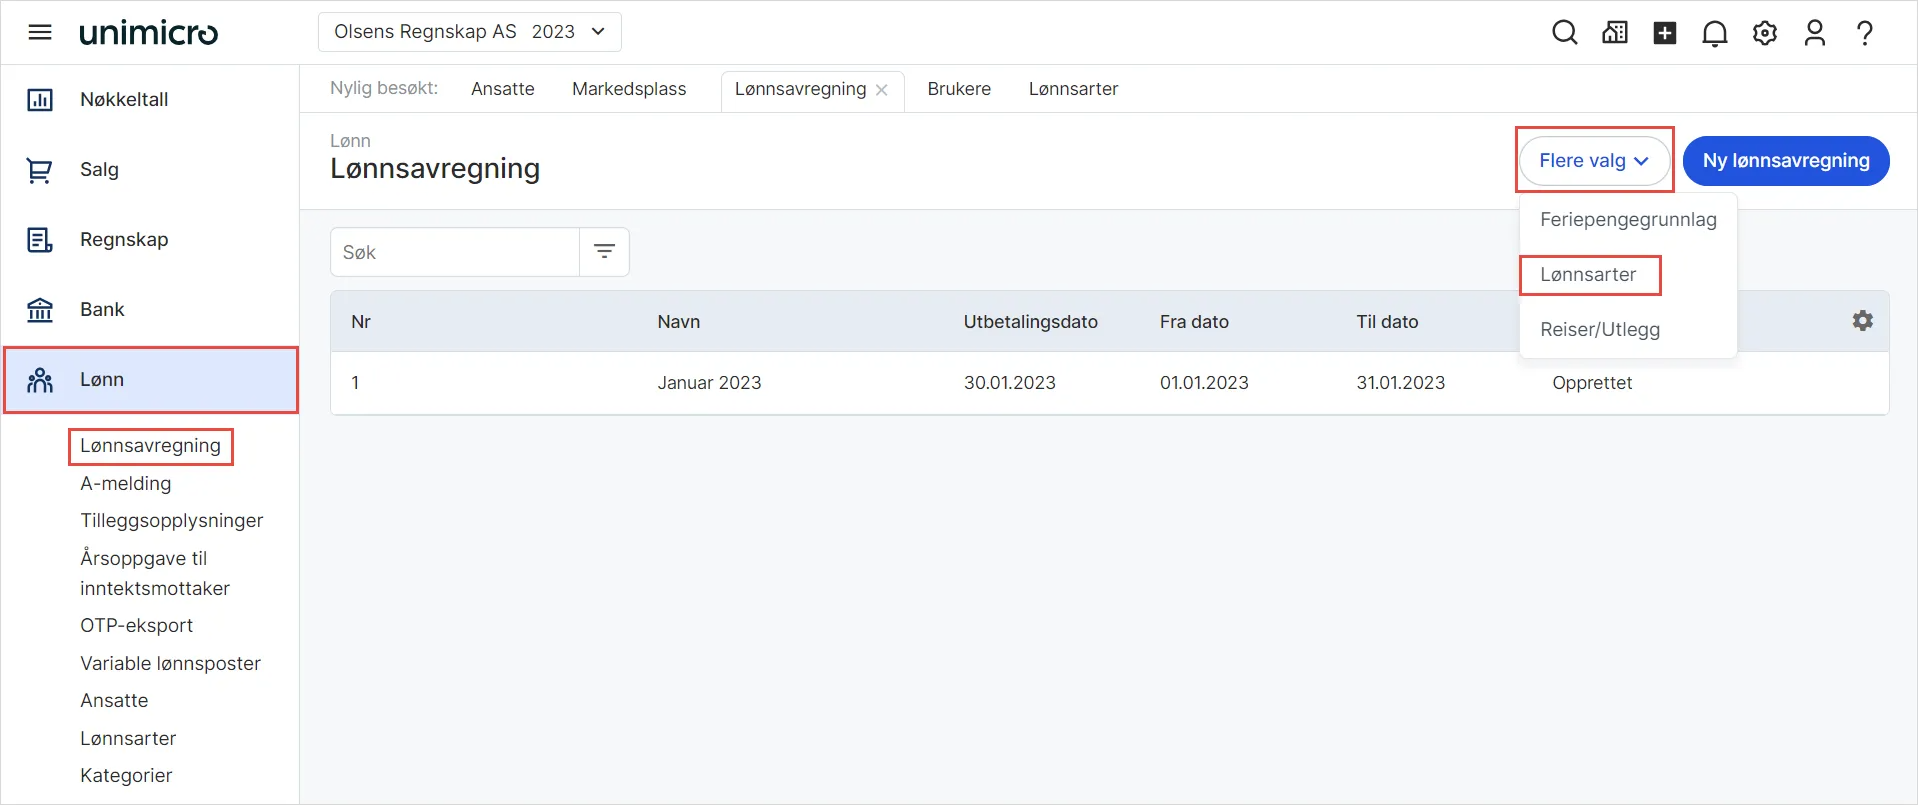1918x805 pixels.
Task: Close the Lønnsavregning tab
Action: point(882,90)
